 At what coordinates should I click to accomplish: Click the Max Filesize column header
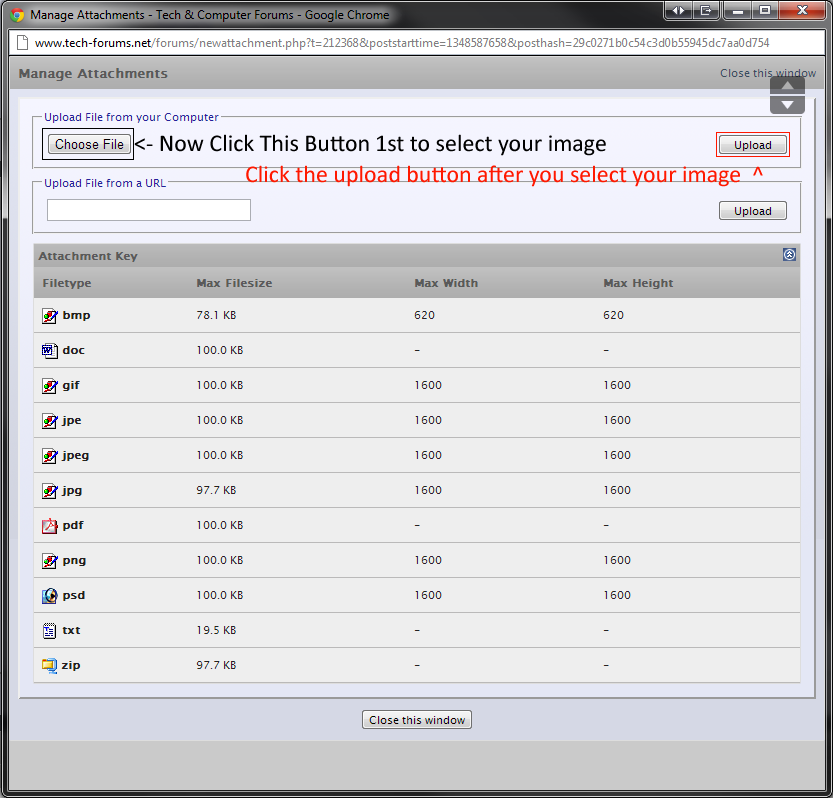click(234, 283)
